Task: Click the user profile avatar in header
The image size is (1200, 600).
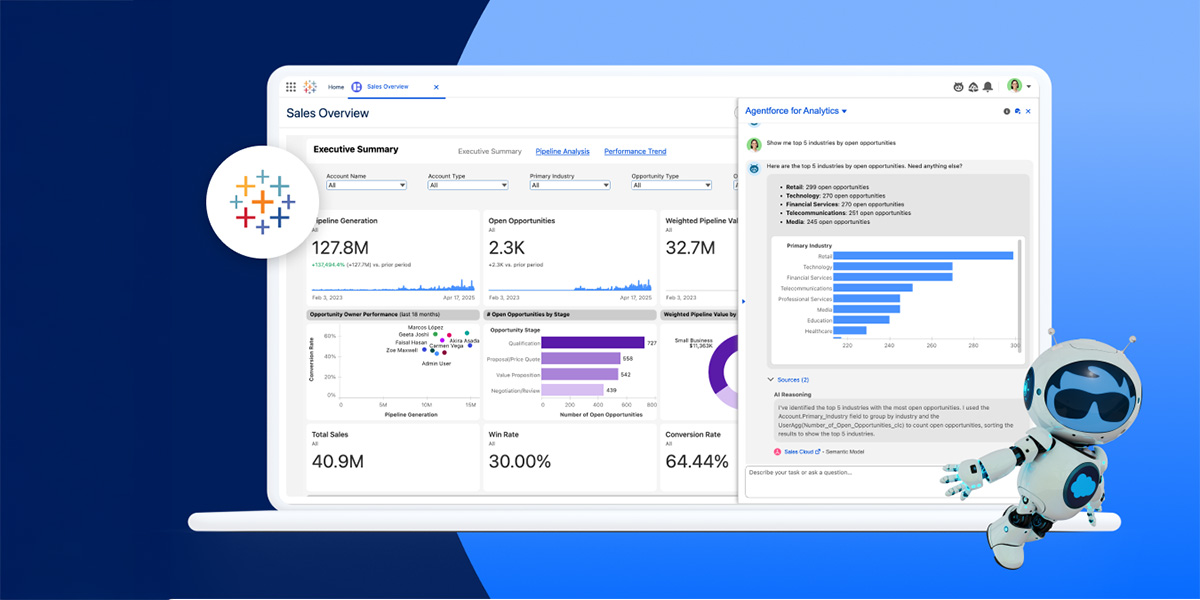Action: click(1014, 86)
